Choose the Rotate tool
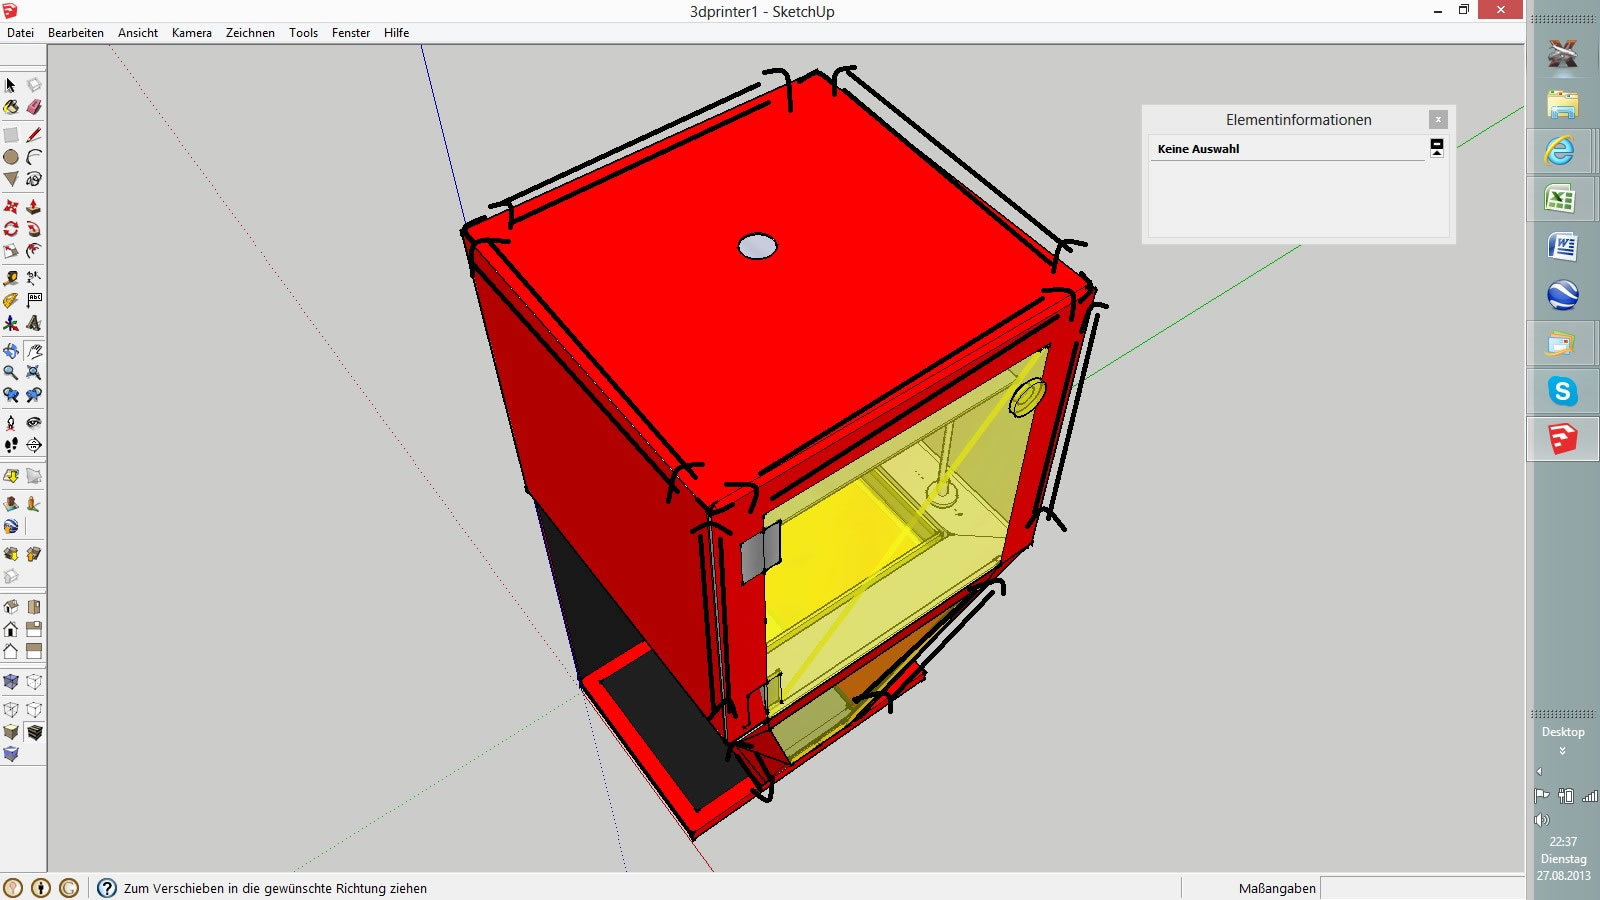 click(11, 229)
